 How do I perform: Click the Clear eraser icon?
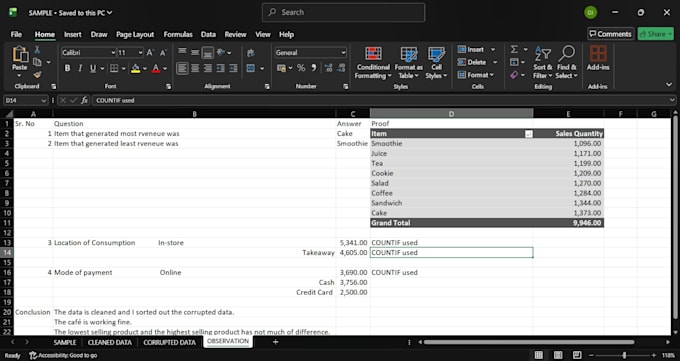[x=514, y=75]
